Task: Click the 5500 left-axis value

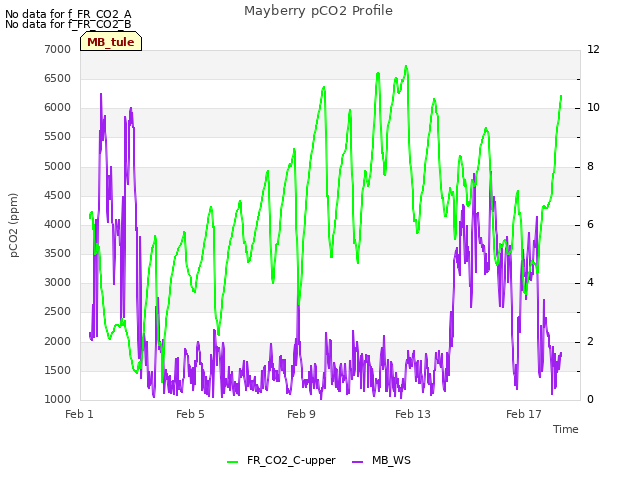Action: [x=58, y=137]
